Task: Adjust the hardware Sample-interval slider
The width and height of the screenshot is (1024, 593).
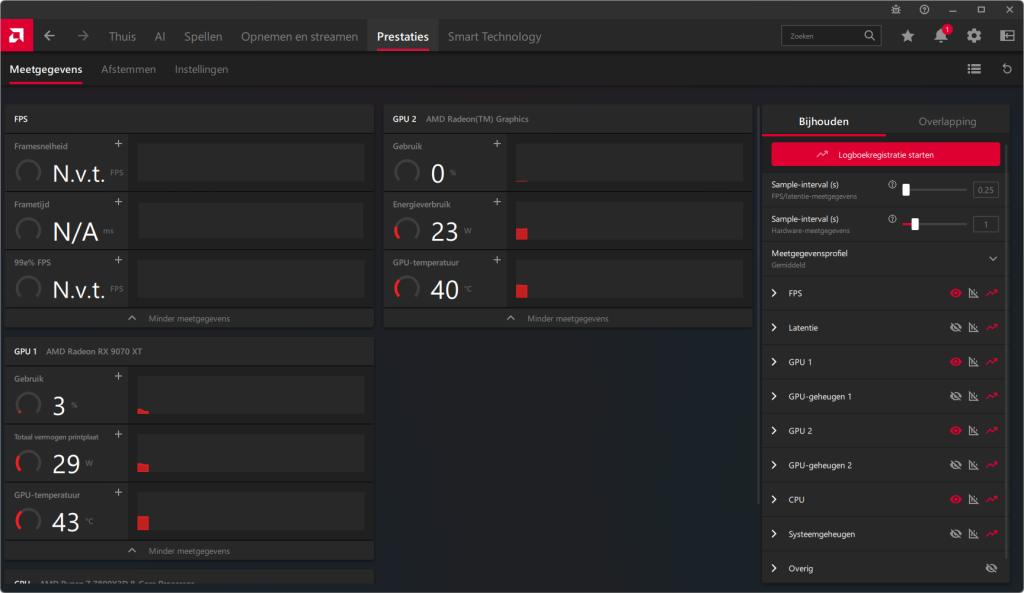Action: 914,224
